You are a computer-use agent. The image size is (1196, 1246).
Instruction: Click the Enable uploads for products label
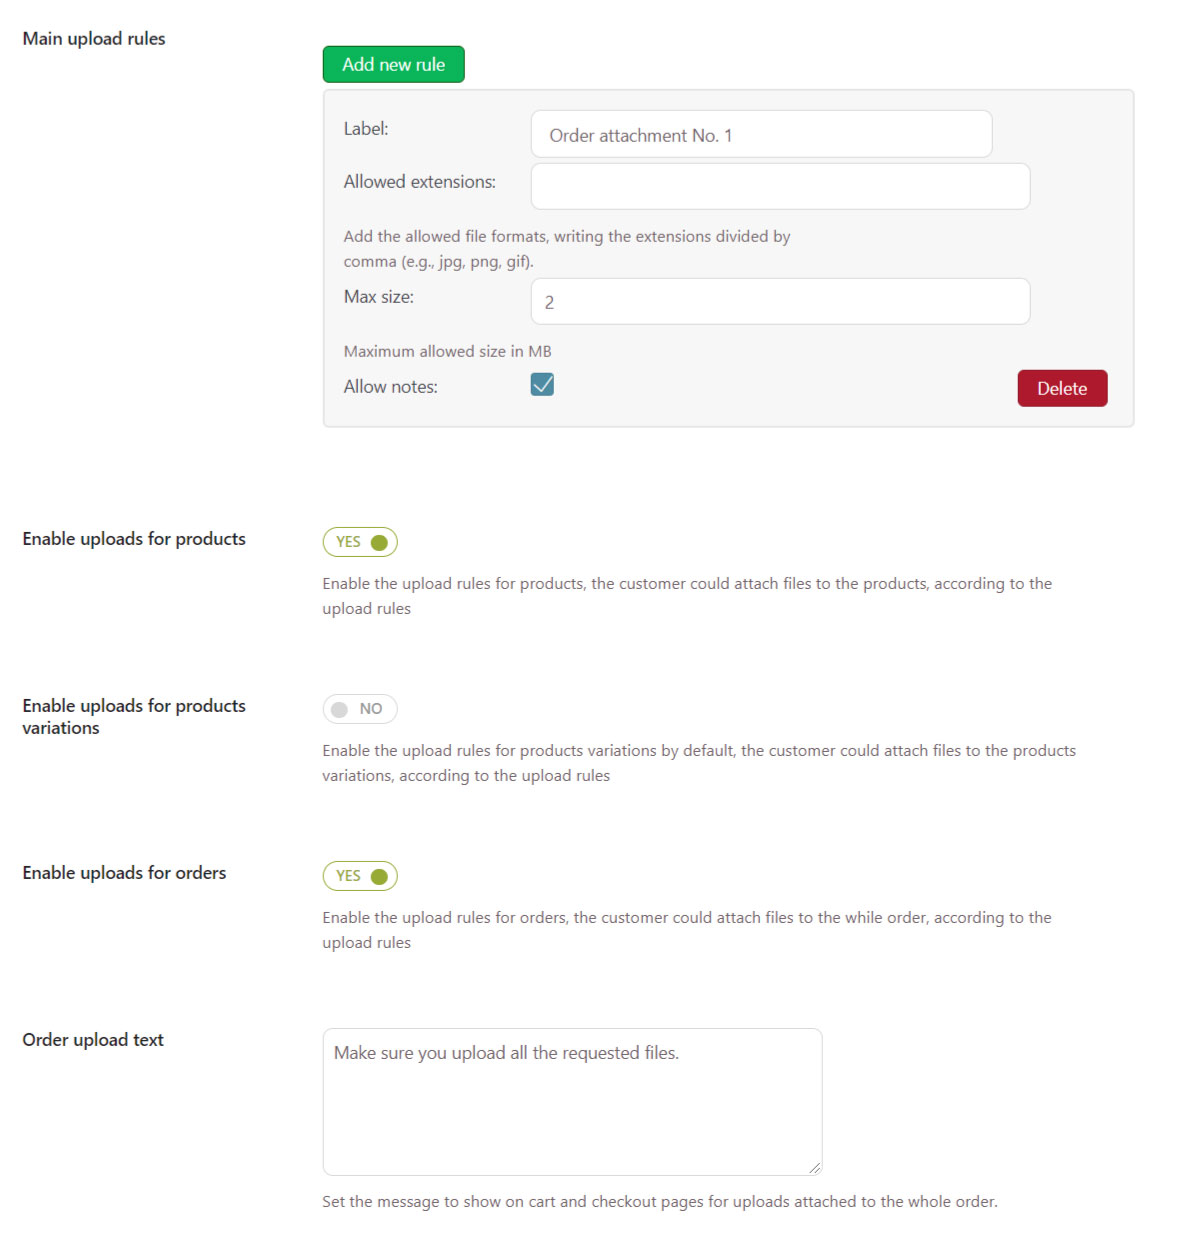[134, 539]
